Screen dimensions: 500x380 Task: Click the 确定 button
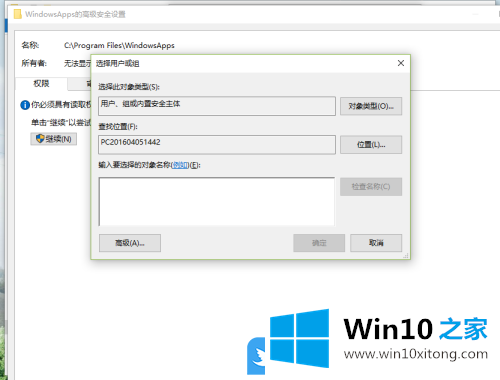point(319,243)
